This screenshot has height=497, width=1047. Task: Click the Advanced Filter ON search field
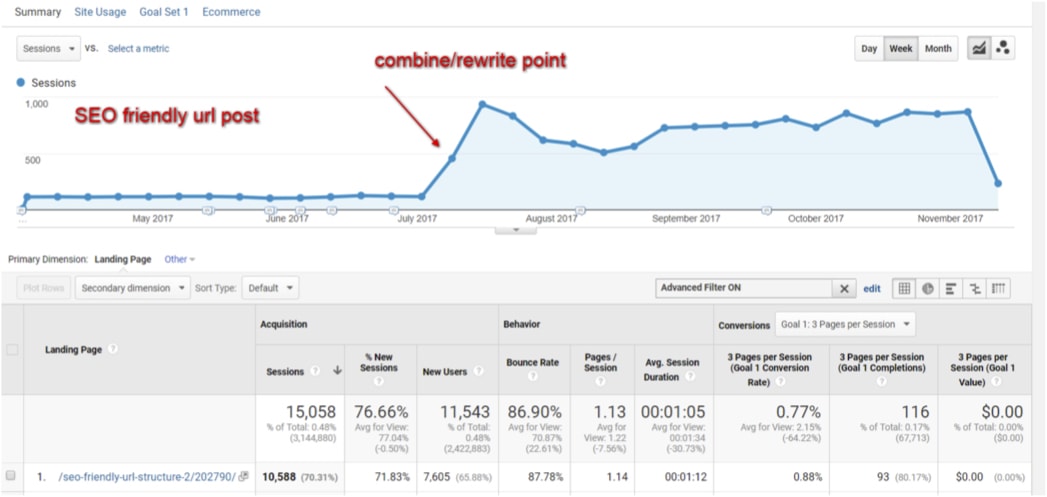click(x=744, y=288)
